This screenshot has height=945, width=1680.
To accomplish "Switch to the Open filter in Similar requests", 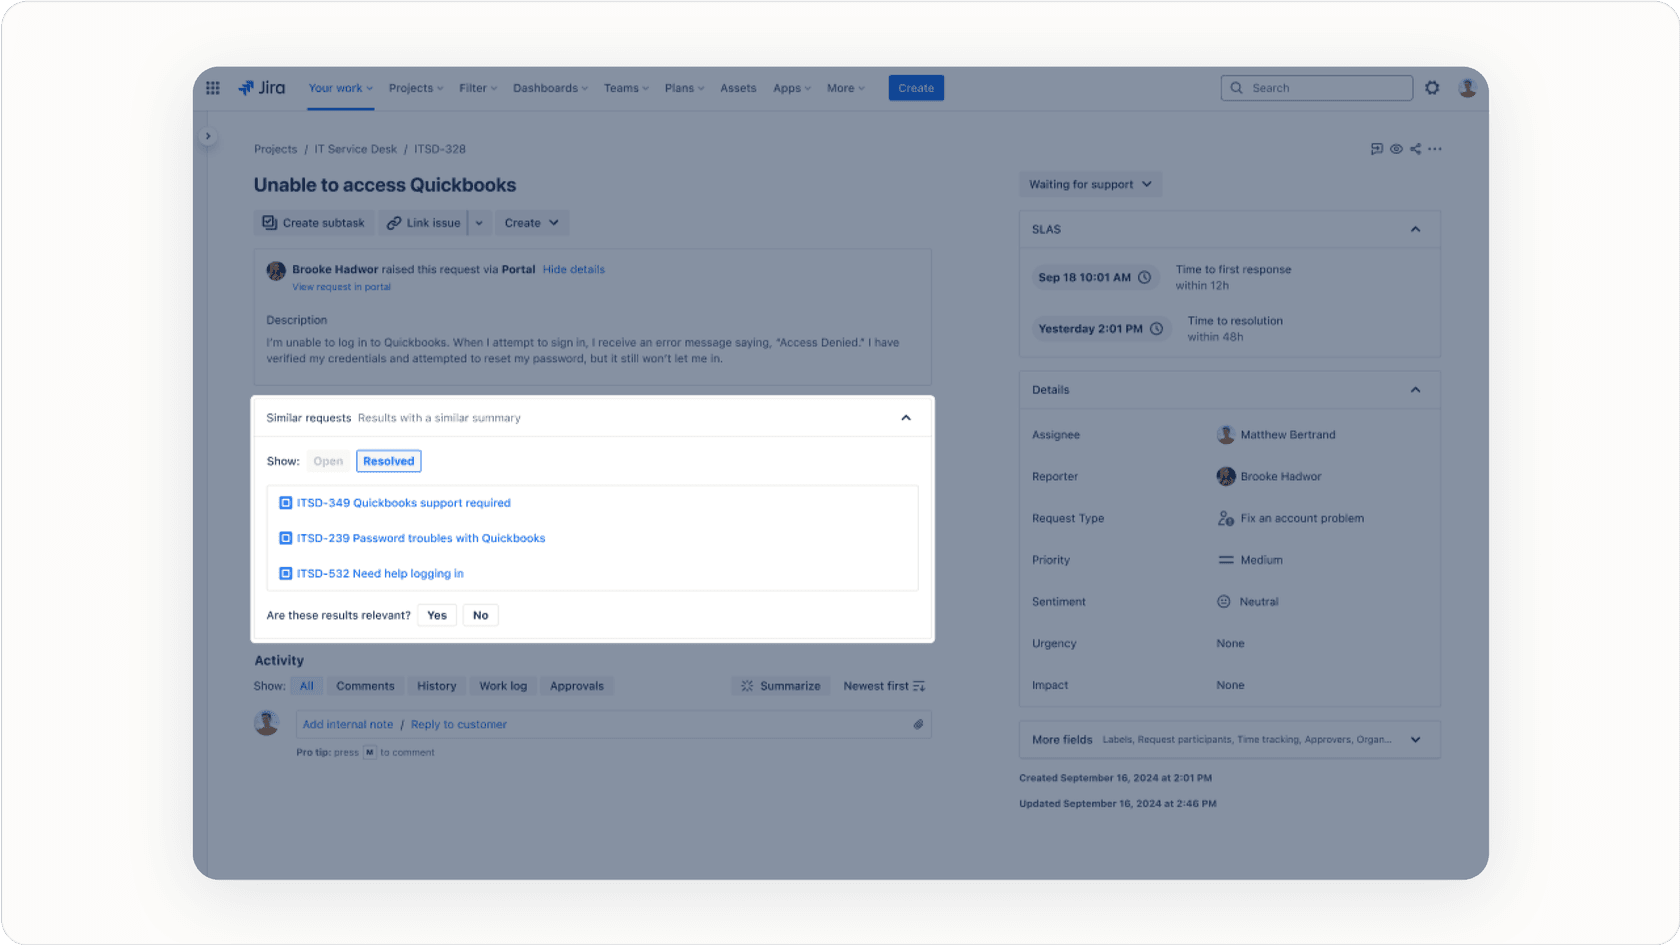I will click(x=328, y=461).
